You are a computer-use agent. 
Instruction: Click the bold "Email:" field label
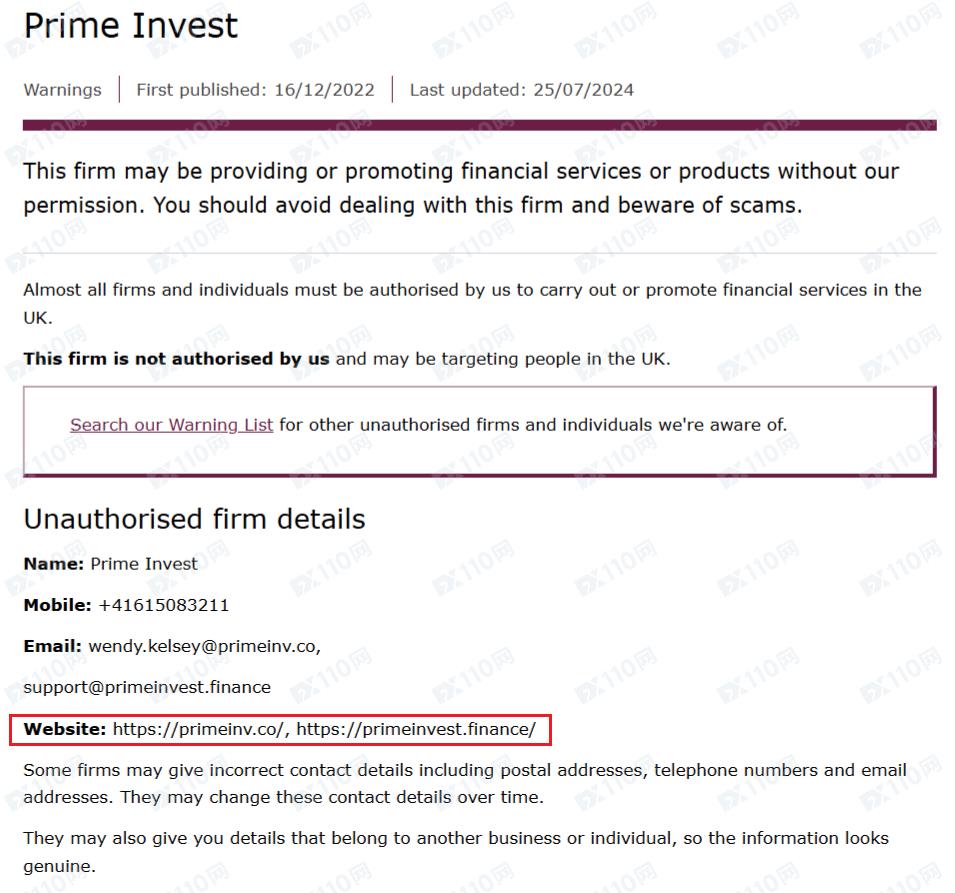click(53, 646)
